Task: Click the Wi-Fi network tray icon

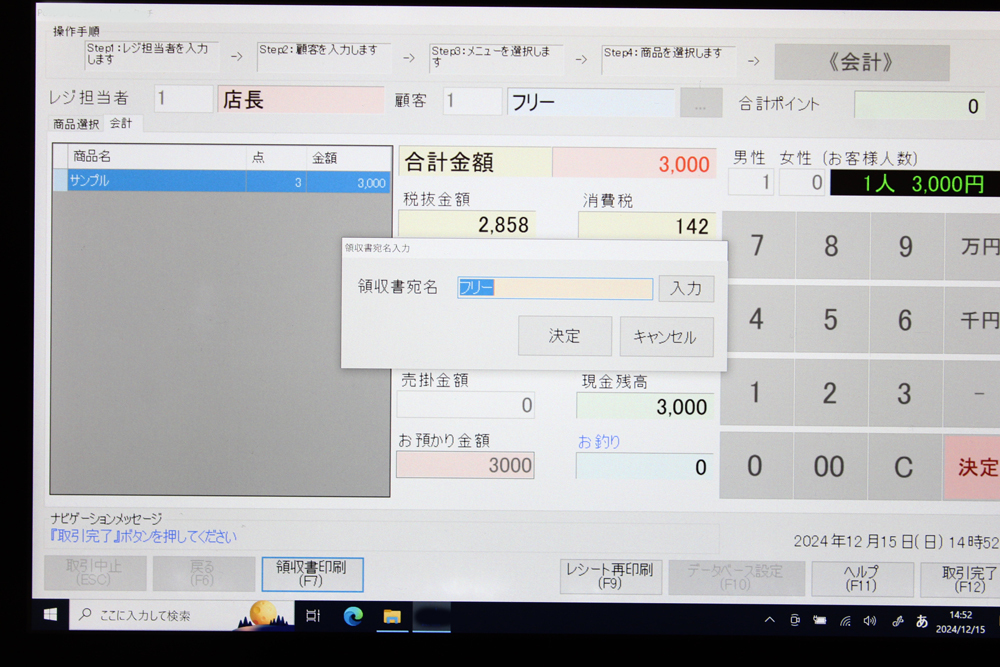Action: pyautogui.click(x=845, y=620)
